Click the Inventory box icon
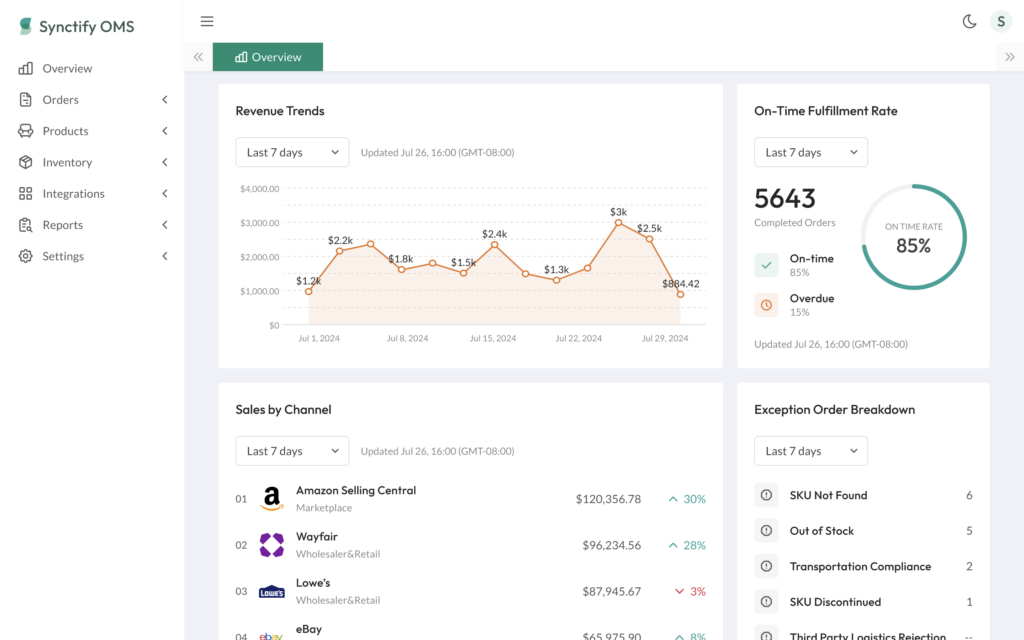Screen dimensions: 1024x640 (25, 162)
